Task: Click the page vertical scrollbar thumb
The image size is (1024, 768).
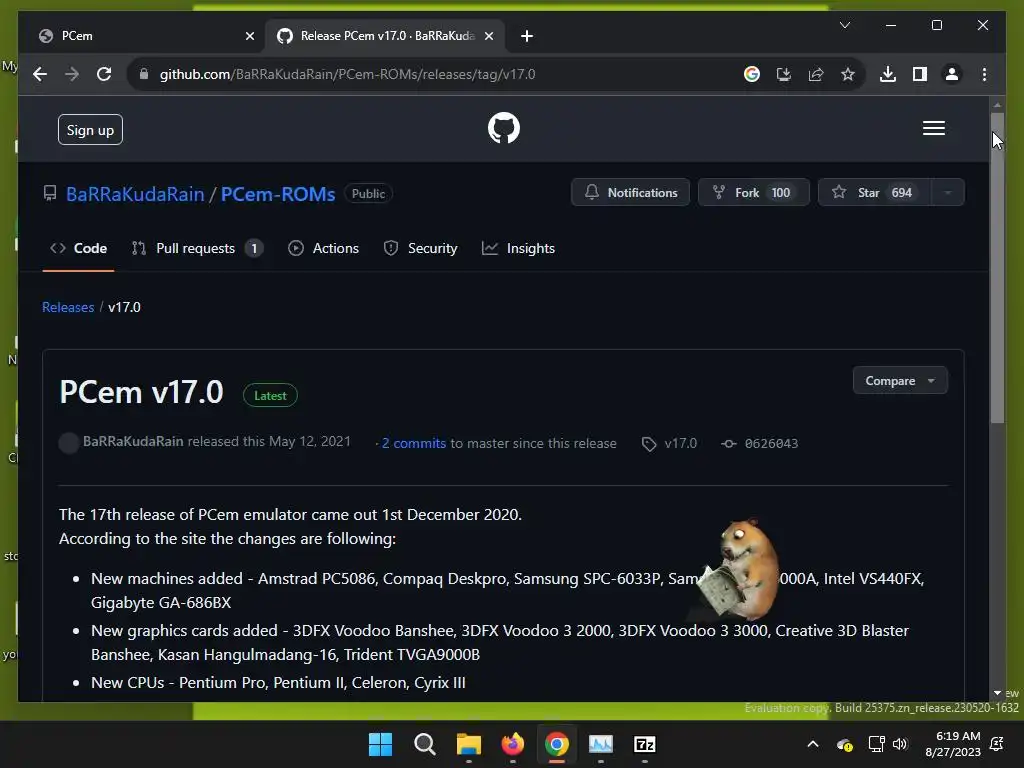Action: 997,268
